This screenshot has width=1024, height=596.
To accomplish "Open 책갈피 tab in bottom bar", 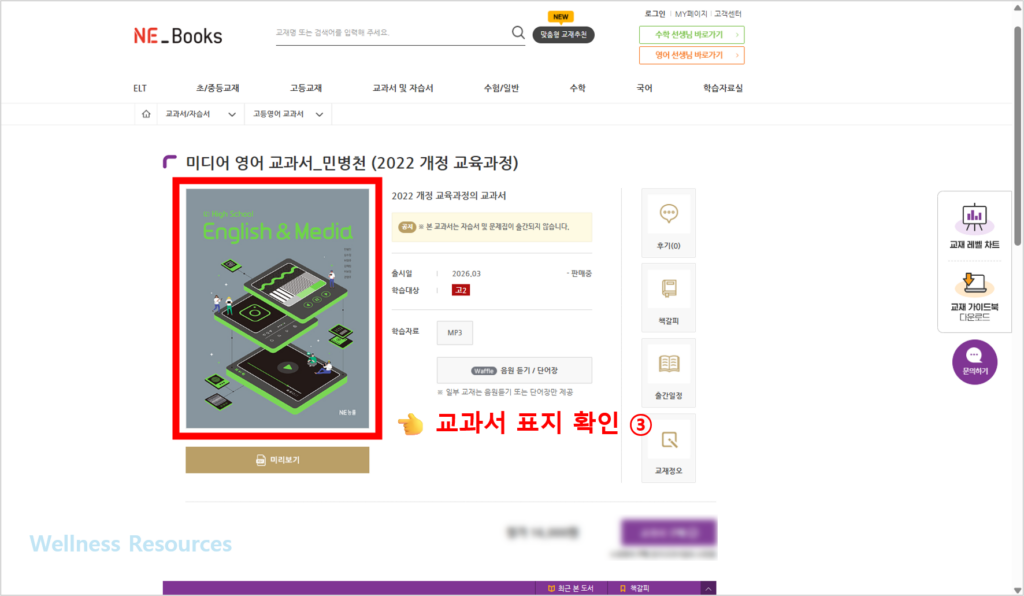I will 634,589.
